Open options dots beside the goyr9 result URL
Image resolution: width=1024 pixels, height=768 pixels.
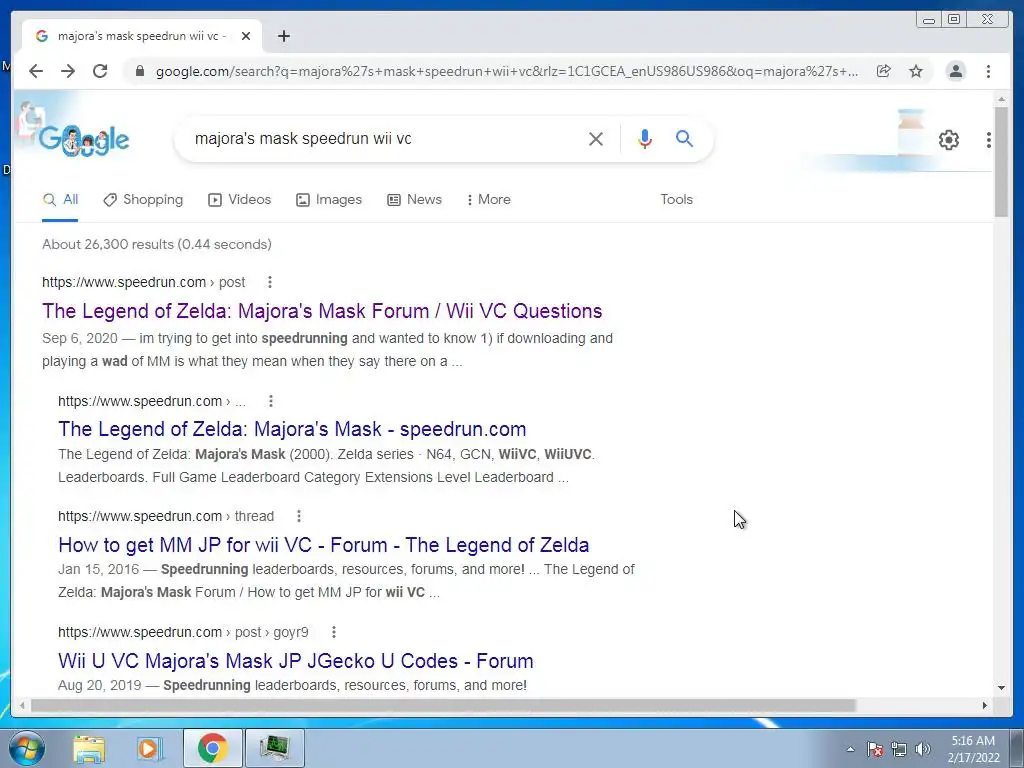tap(334, 632)
